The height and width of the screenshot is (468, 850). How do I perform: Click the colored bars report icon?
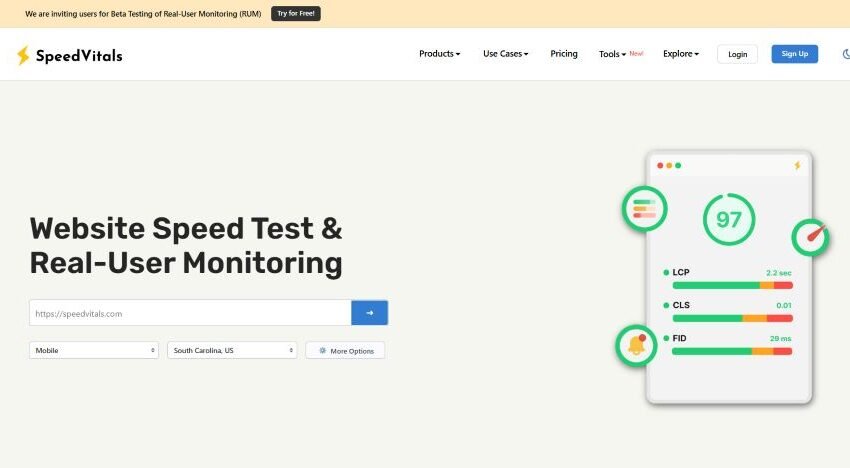(x=644, y=209)
